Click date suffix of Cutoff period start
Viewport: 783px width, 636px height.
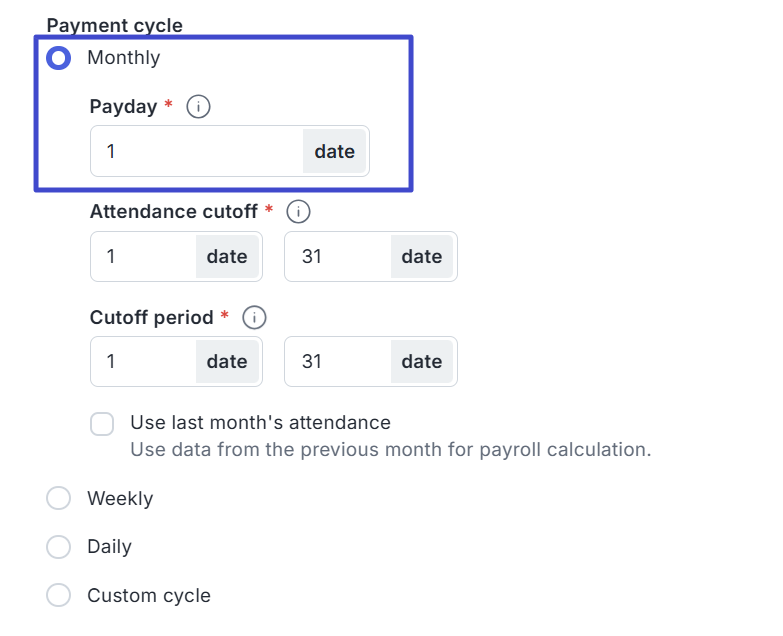227,361
